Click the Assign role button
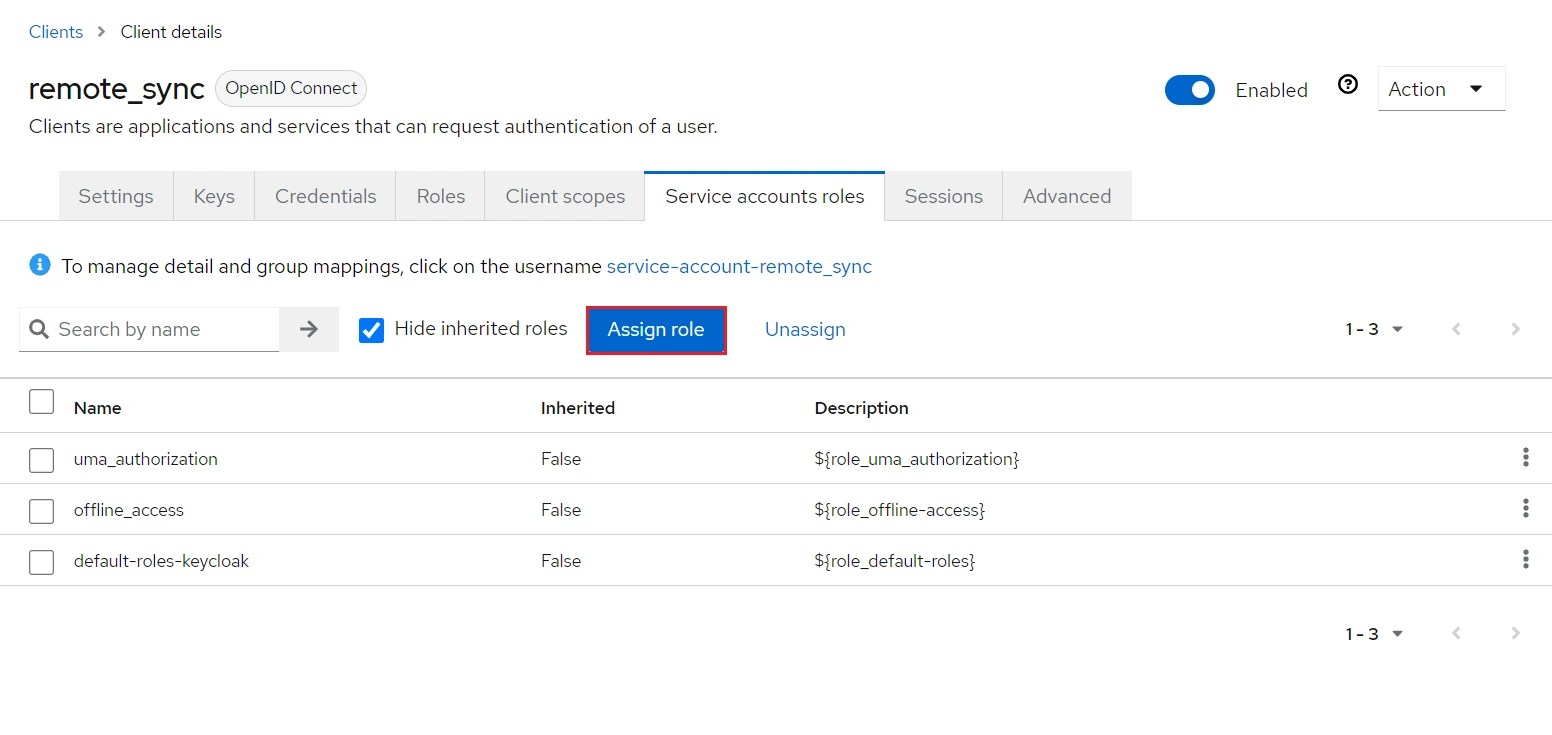Image resolution: width=1552 pixels, height=735 pixels. (x=656, y=329)
